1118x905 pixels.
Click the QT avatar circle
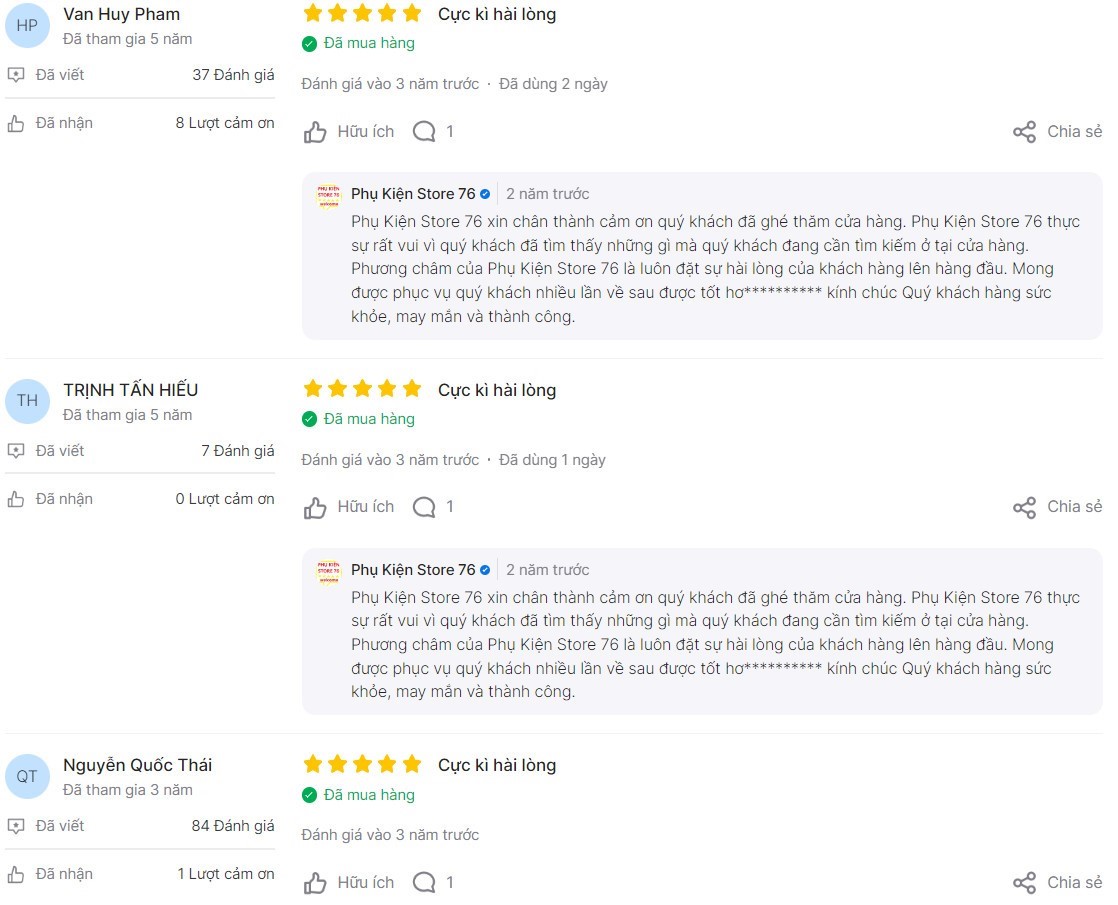27,776
